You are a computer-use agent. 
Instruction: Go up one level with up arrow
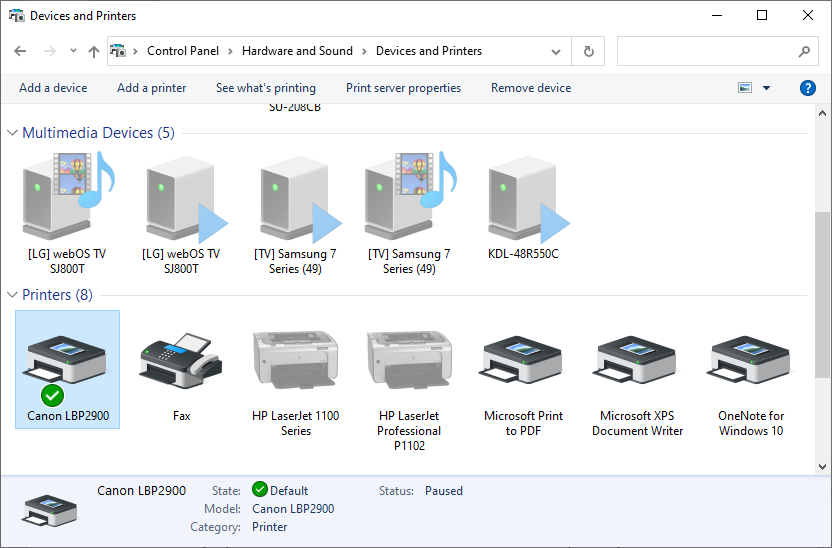94,51
